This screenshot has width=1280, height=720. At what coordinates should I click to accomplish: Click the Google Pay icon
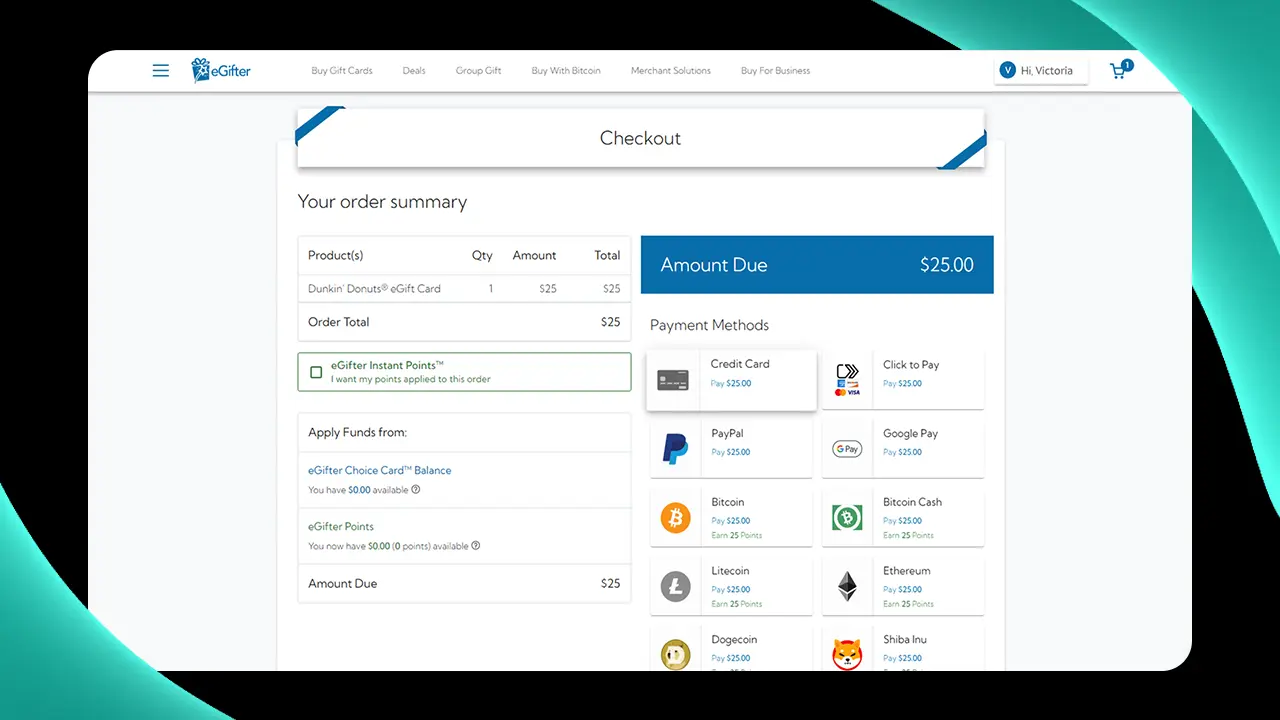point(847,449)
